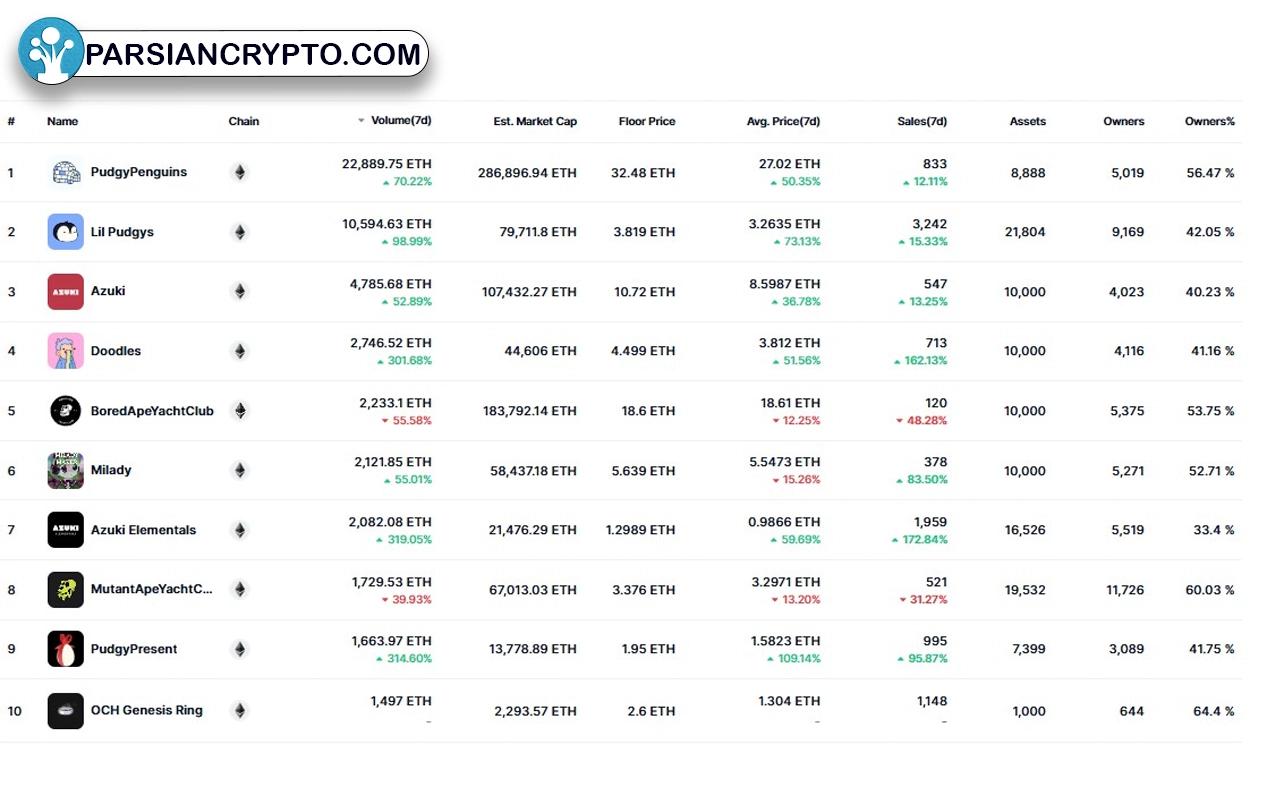Click the ParsianCrypto.com logo banner
The height and width of the screenshot is (800, 1280).
(224, 52)
